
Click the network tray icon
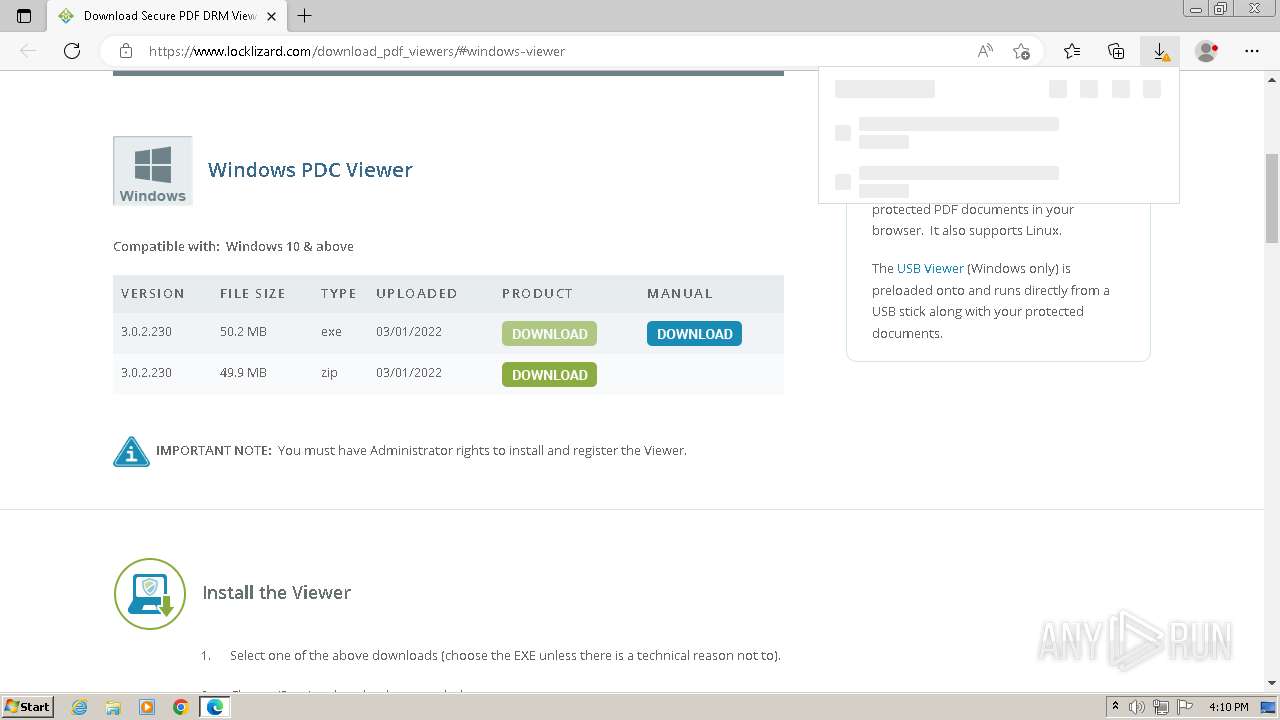coord(1161,707)
